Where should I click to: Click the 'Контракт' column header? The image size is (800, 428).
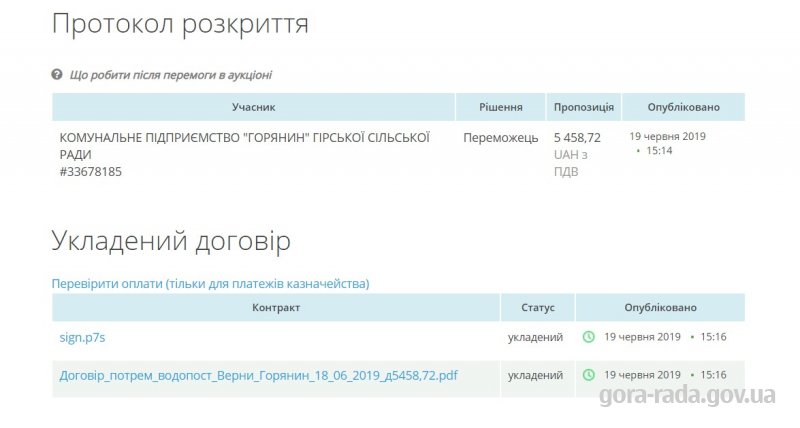pos(276,308)
